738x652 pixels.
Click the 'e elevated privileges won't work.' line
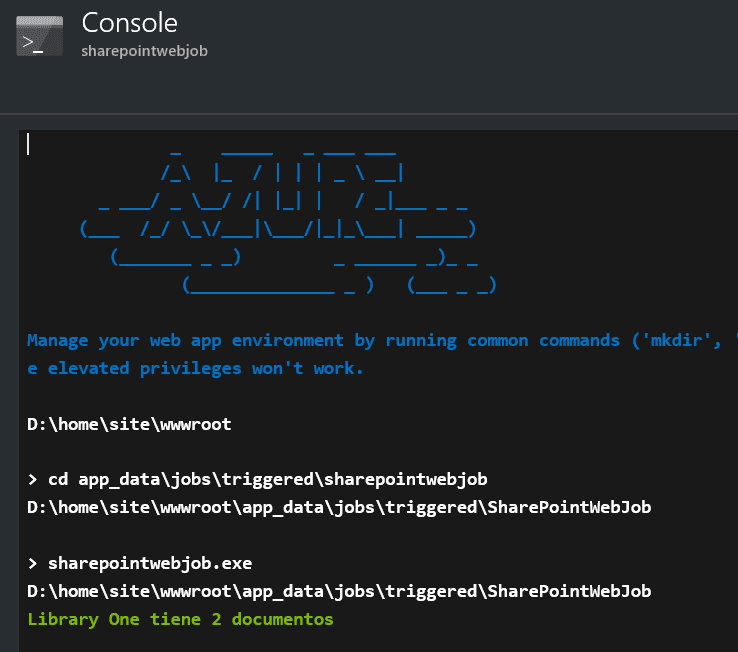195,369
